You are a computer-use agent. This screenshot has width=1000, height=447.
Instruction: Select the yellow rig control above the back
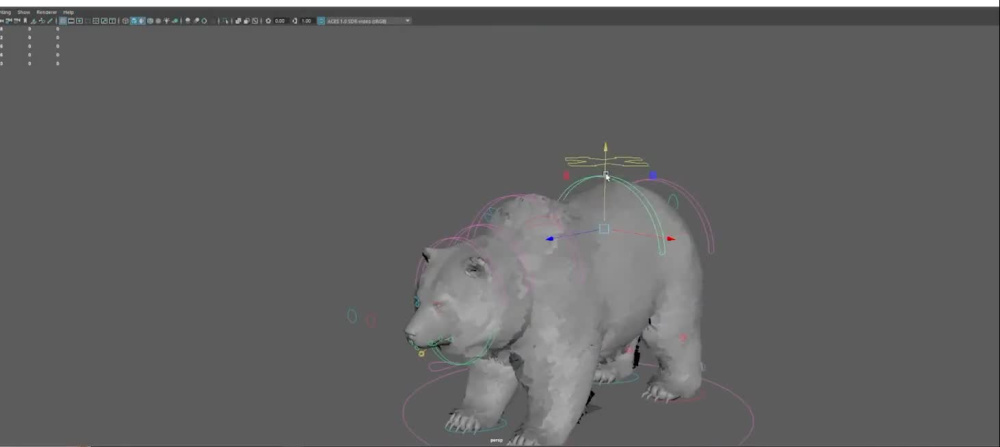[x=606, y=161]
